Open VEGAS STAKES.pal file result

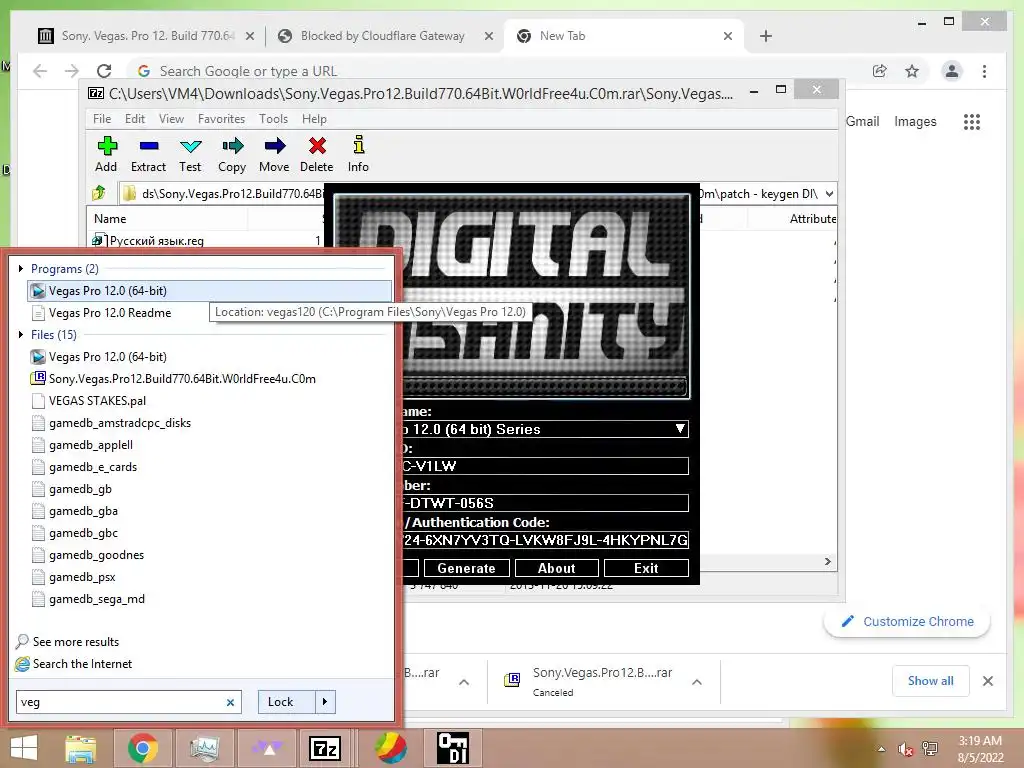click(97, 401)
